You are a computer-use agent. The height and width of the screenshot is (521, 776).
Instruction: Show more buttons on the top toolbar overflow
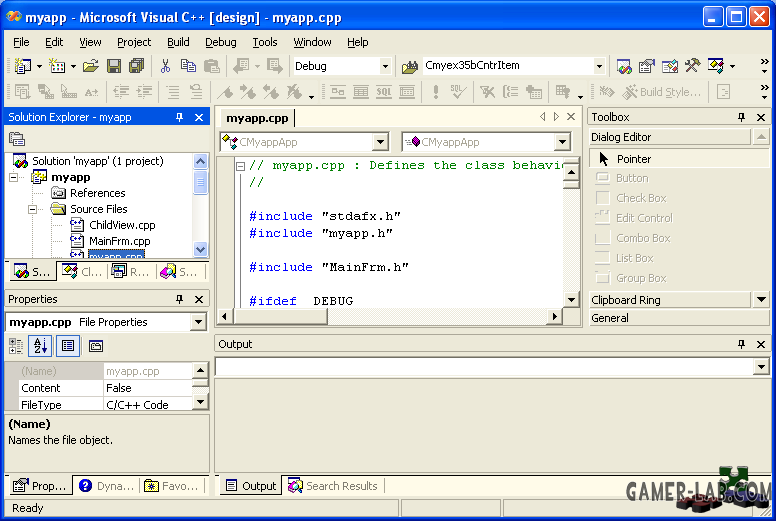765,66
